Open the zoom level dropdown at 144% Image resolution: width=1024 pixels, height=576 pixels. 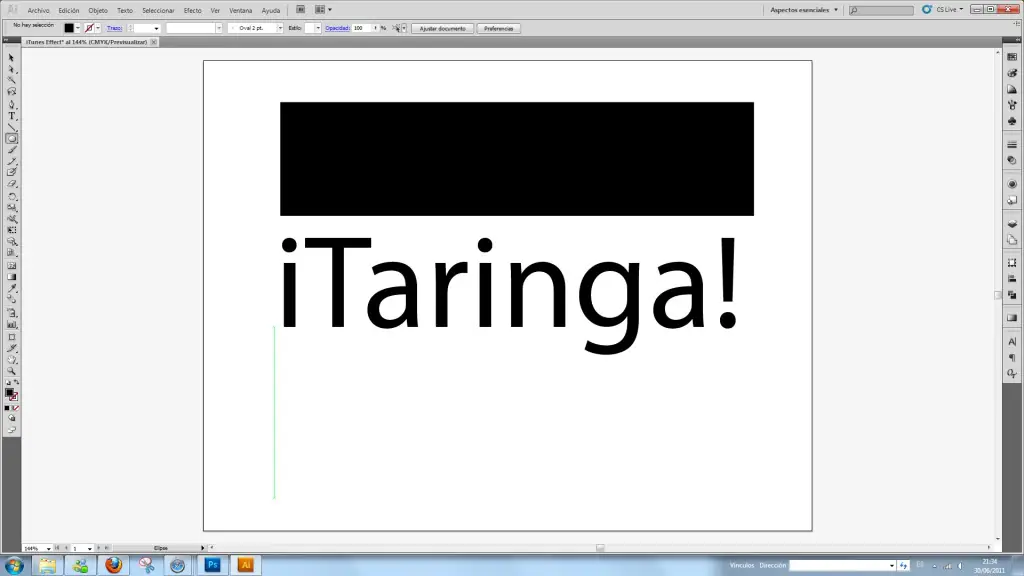[x=48, y=548]
